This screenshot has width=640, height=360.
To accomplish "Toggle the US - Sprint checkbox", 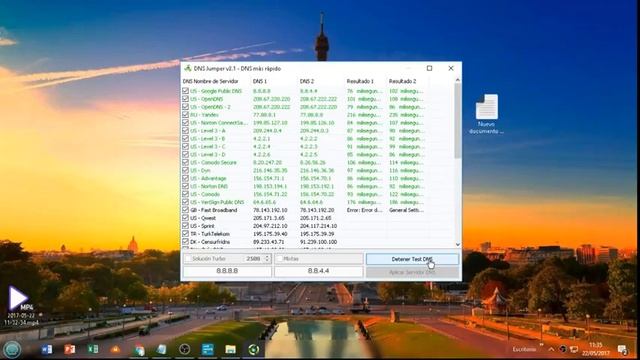I will point(185,226).
